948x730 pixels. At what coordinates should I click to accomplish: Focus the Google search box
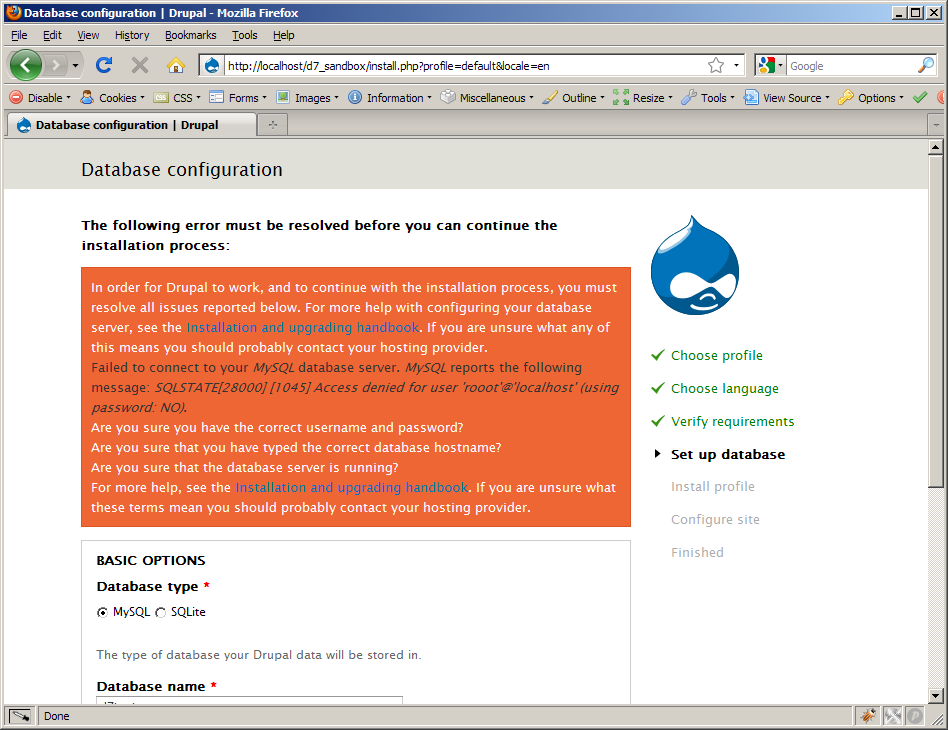(x=851, y=65)
